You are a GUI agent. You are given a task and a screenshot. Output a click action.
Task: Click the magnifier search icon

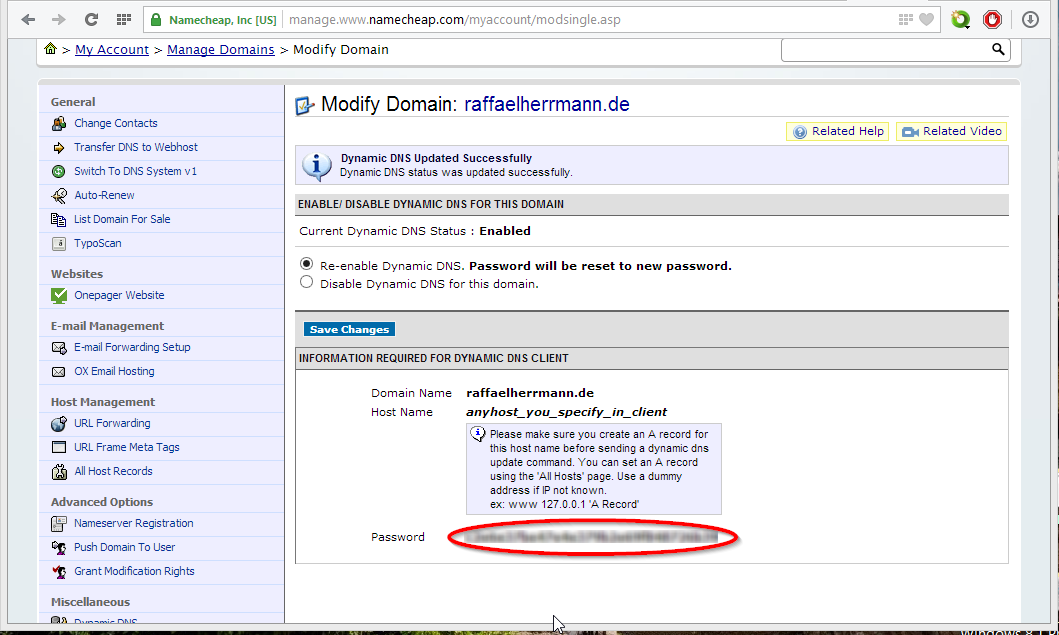998,49
